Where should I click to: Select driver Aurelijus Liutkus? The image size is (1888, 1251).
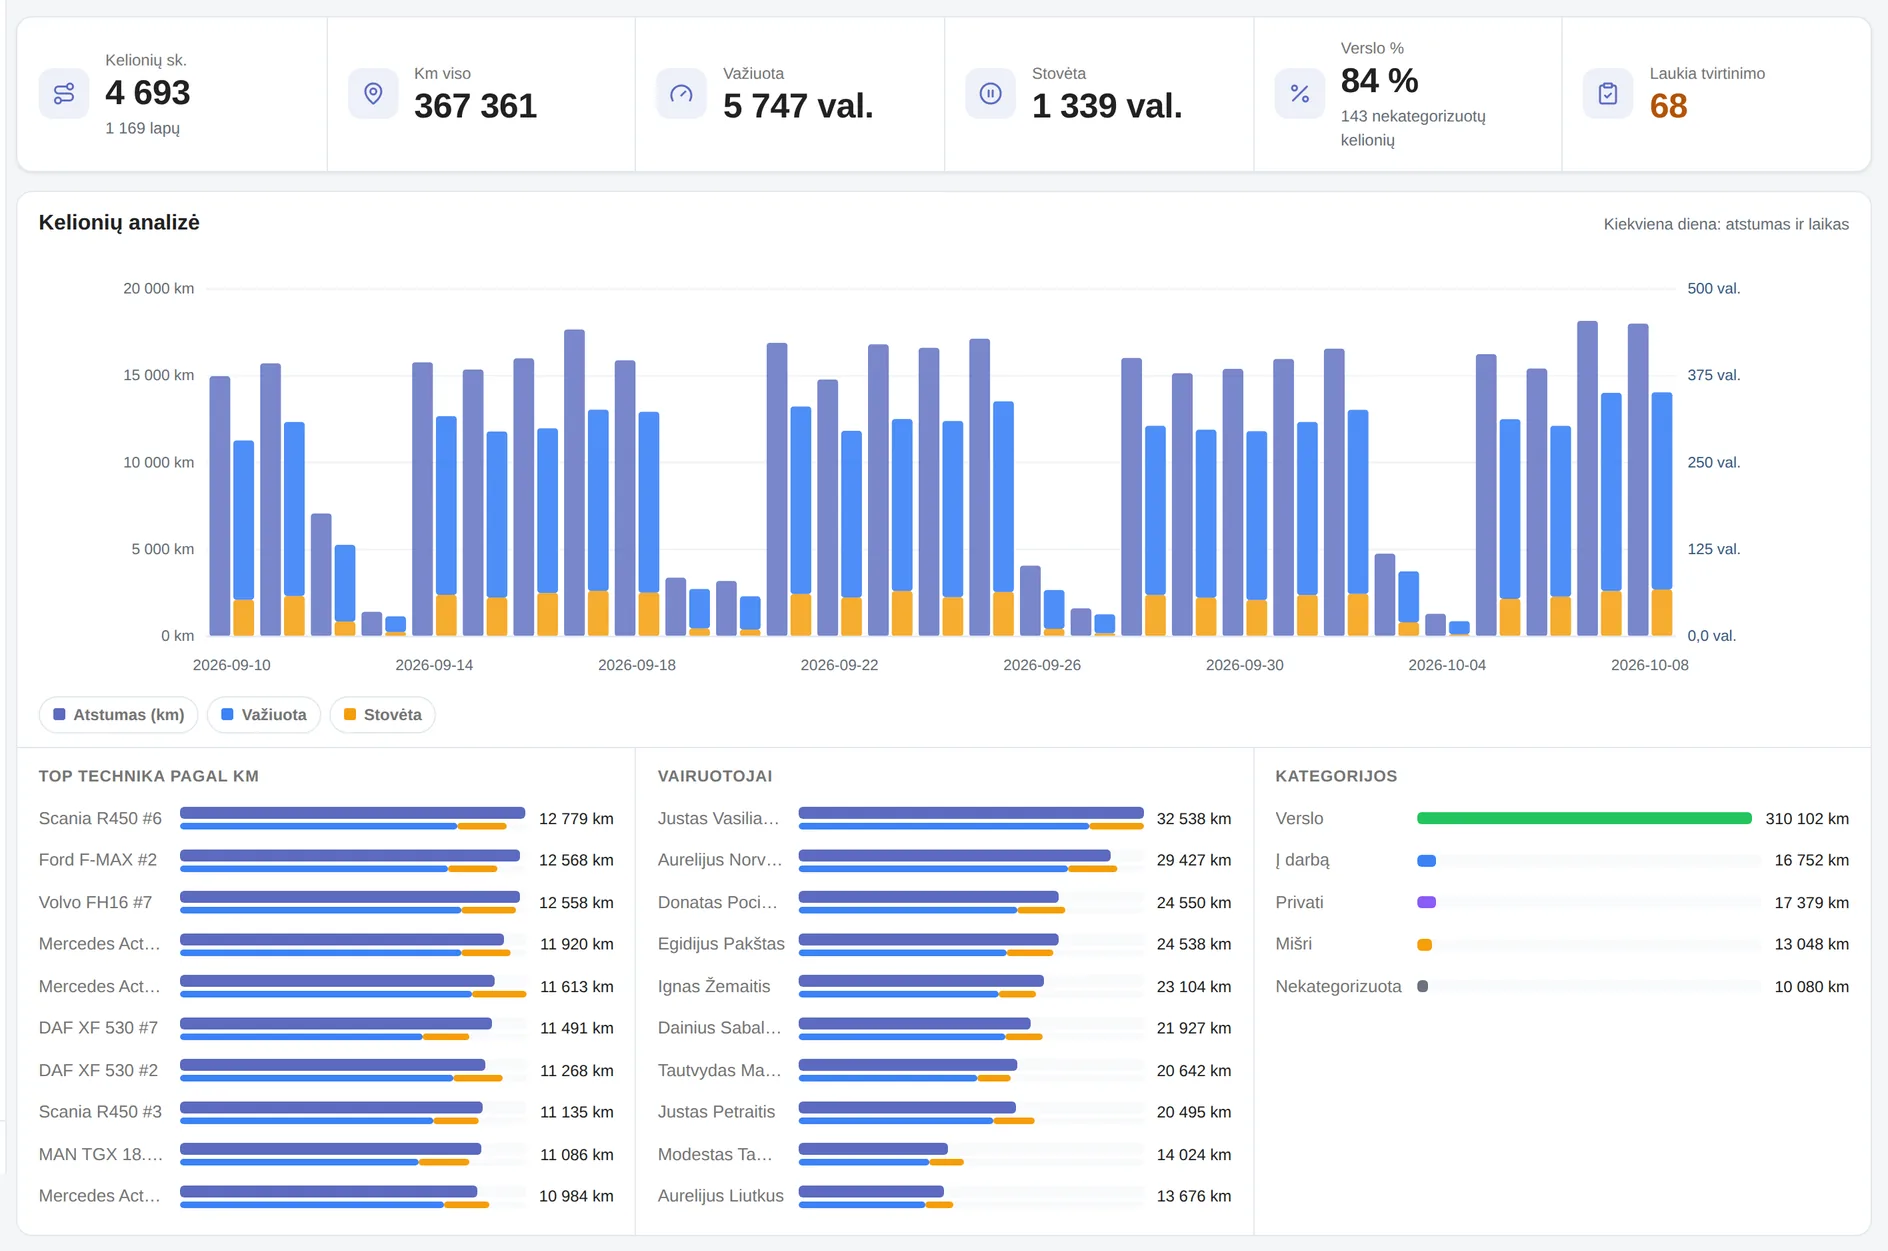(x=944, y=1197)
